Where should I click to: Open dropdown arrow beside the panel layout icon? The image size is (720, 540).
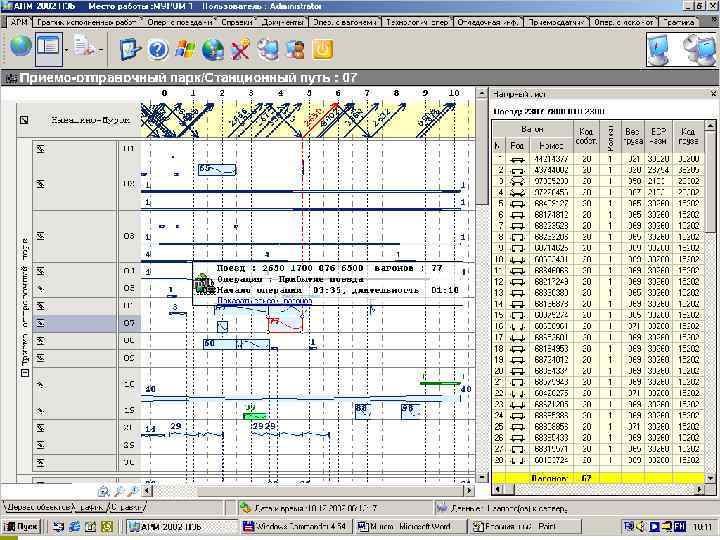point(66,48)
